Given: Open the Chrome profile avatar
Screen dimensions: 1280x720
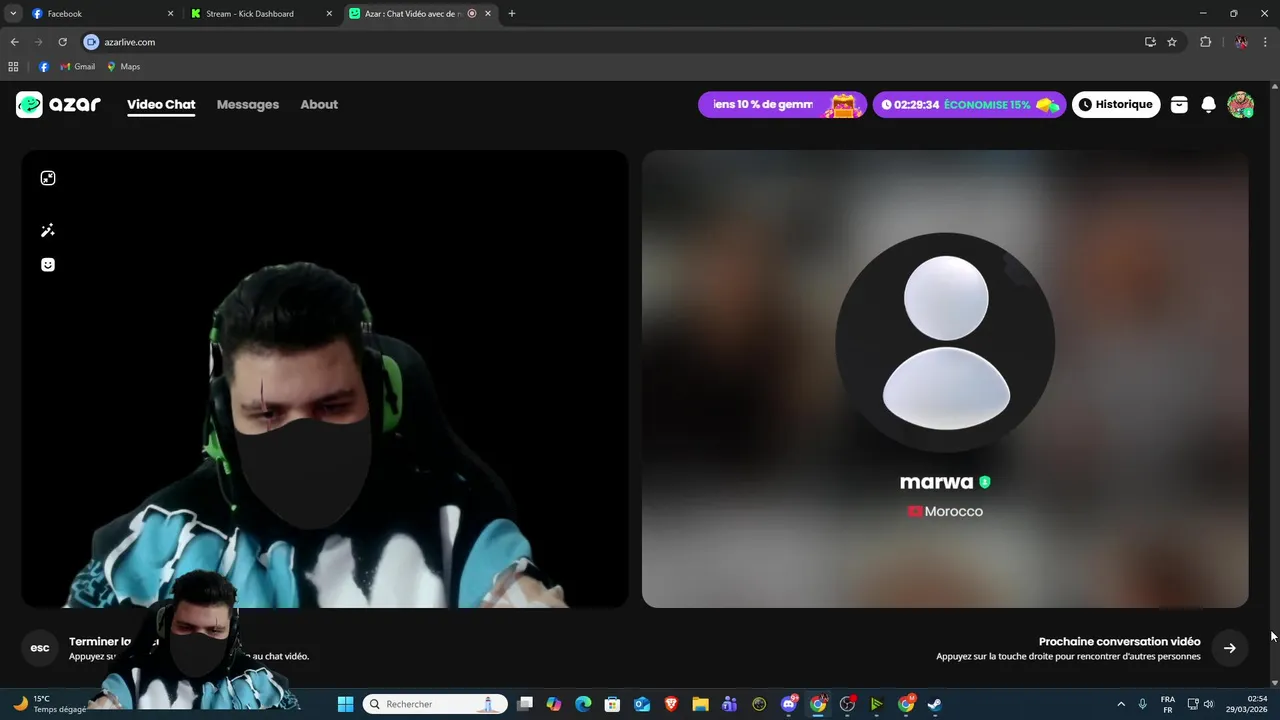Looking at the screenshot, I should (x=1241, y=42).
